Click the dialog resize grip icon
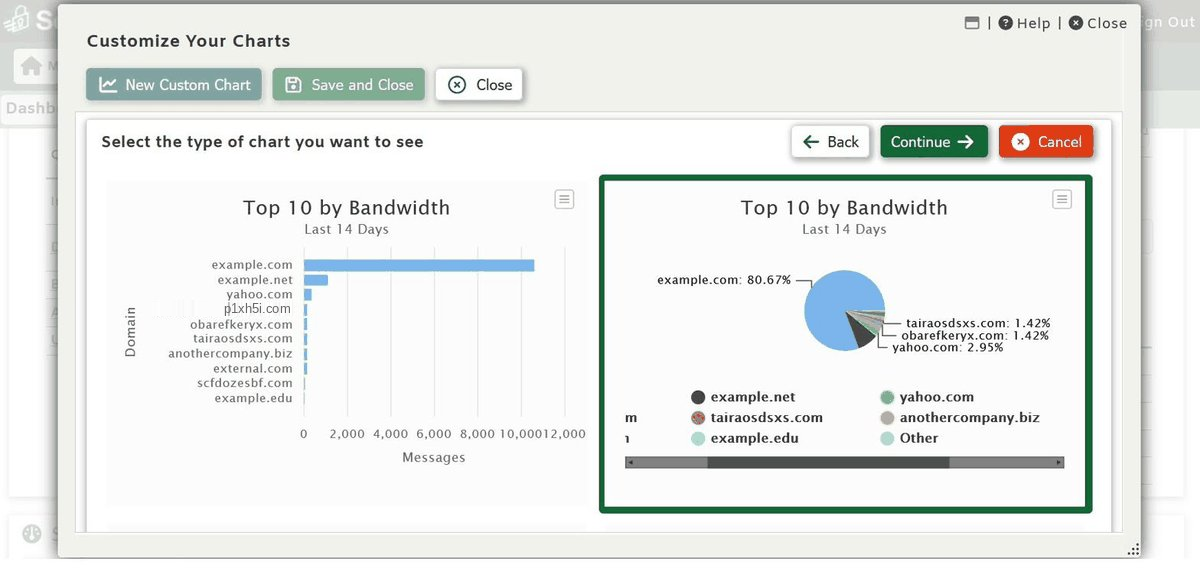 [1133, 549]
